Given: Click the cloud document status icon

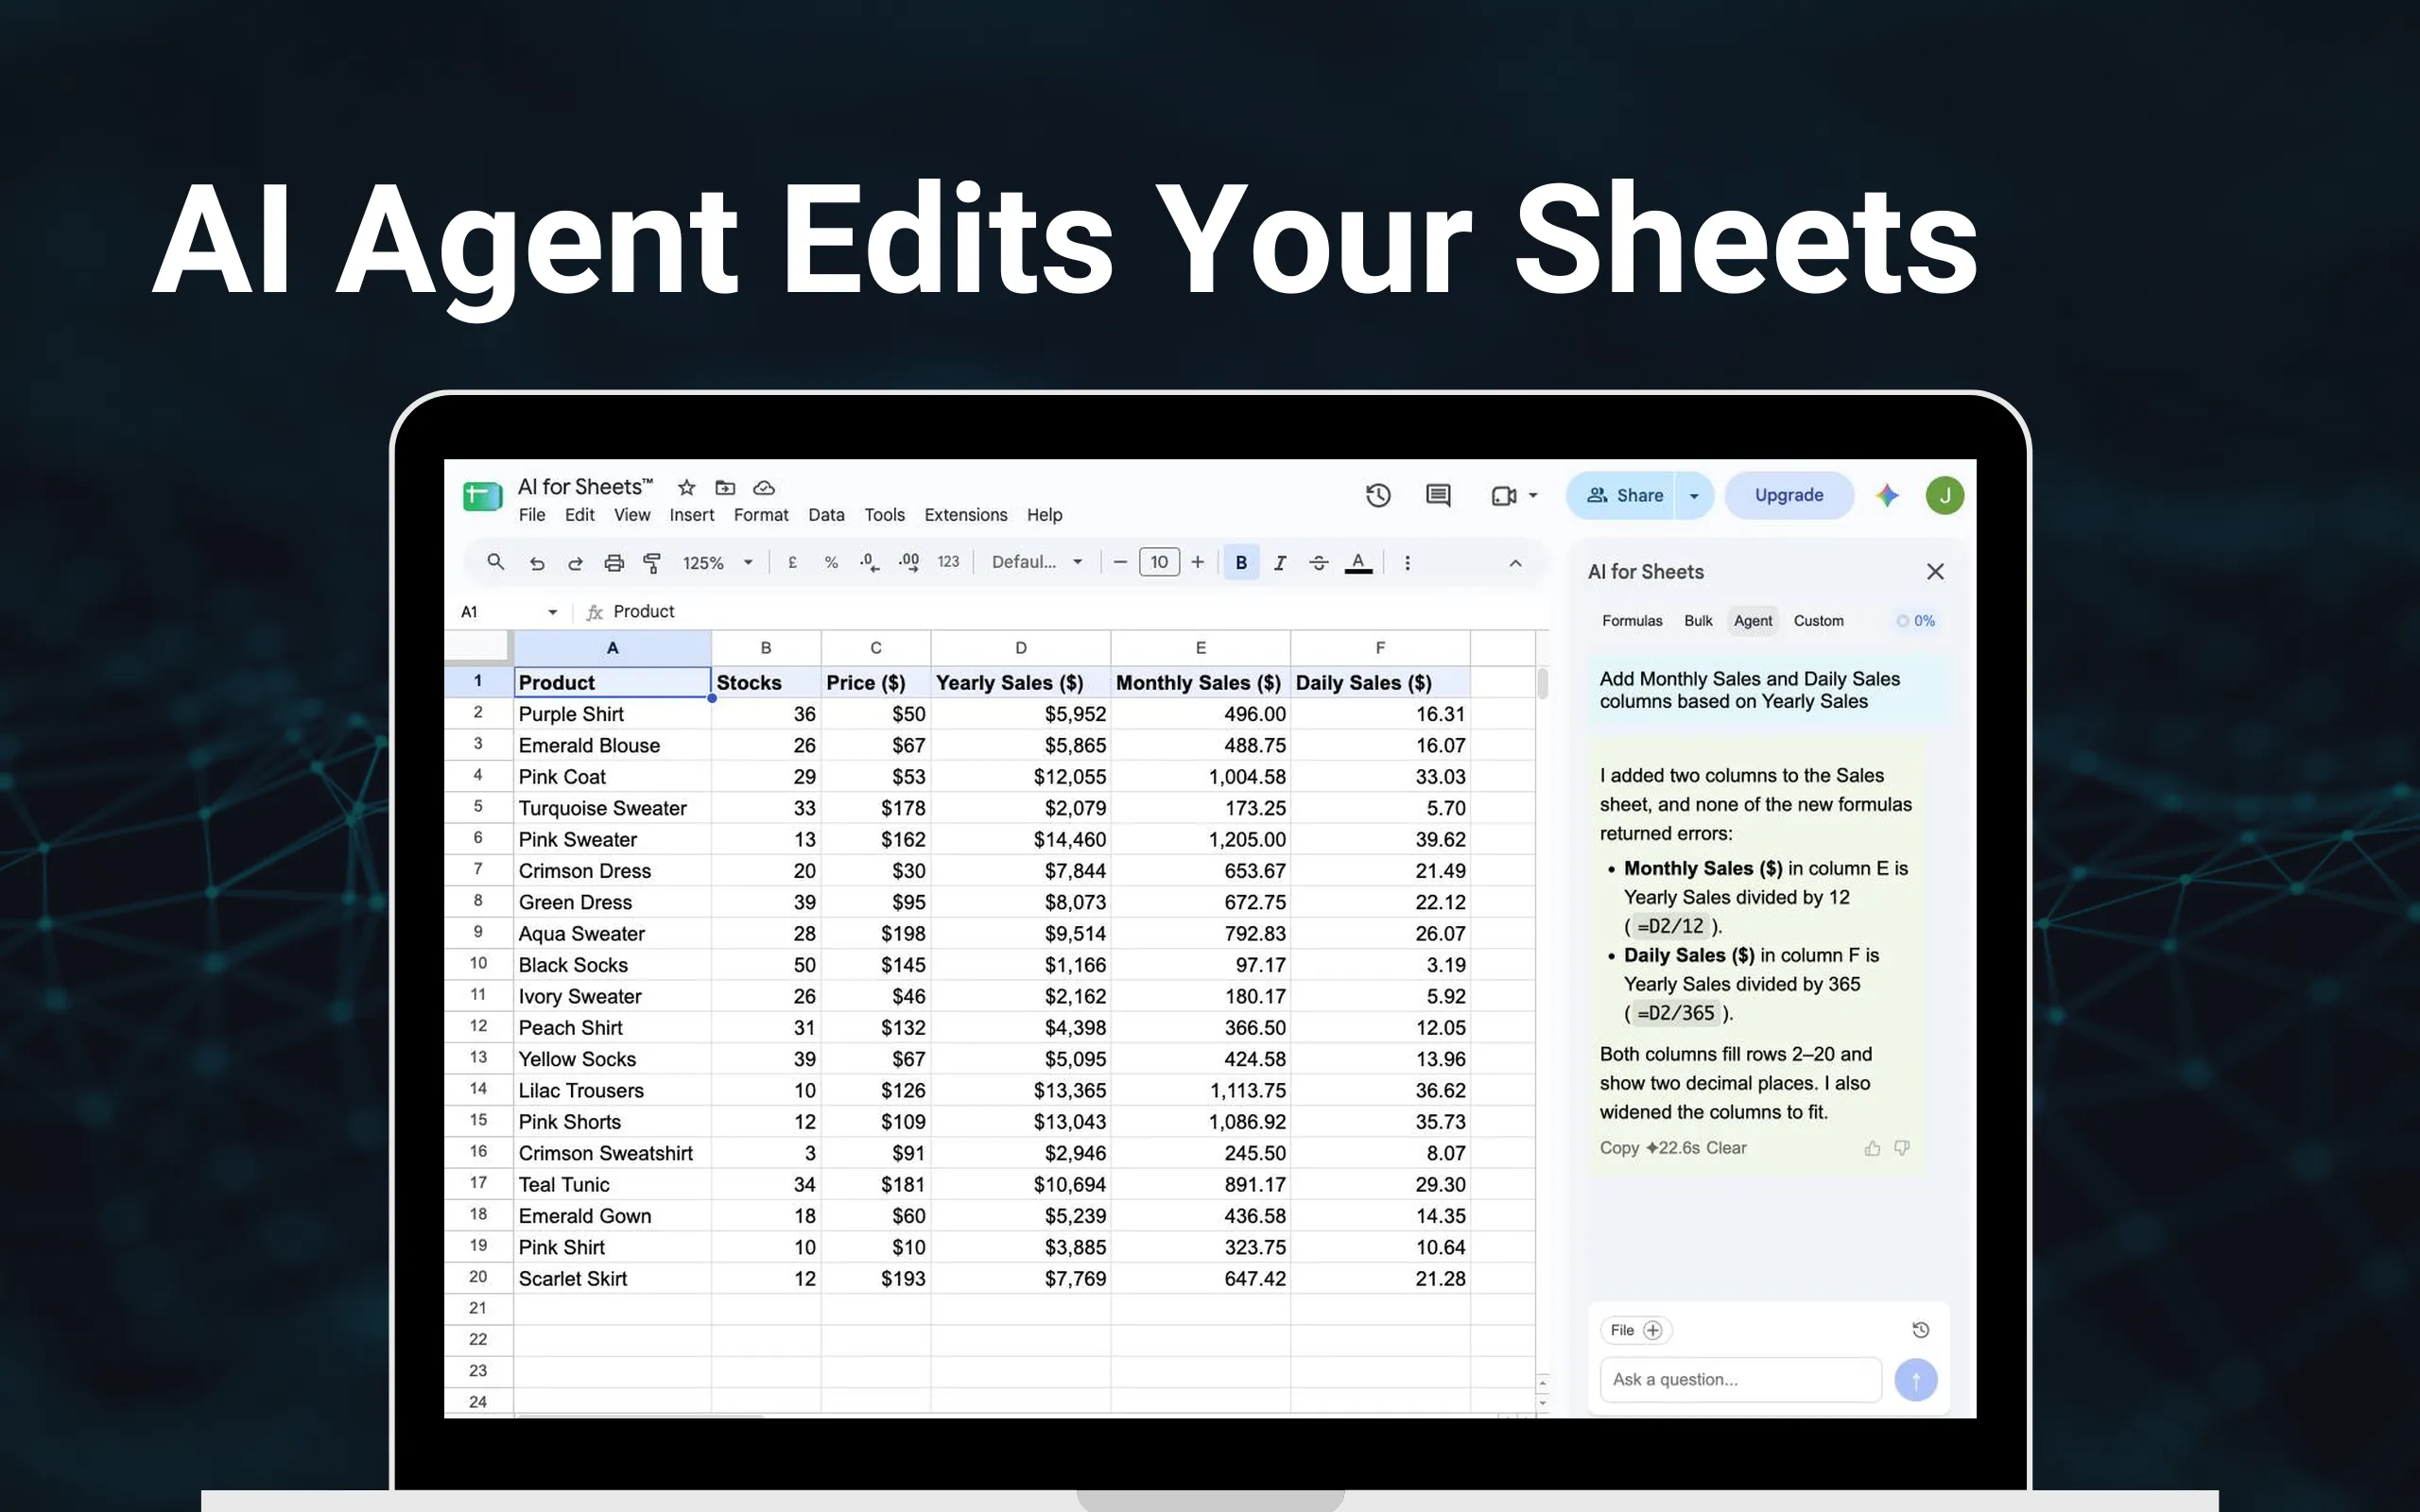Looking at the screenshot, I should point(764,487).
